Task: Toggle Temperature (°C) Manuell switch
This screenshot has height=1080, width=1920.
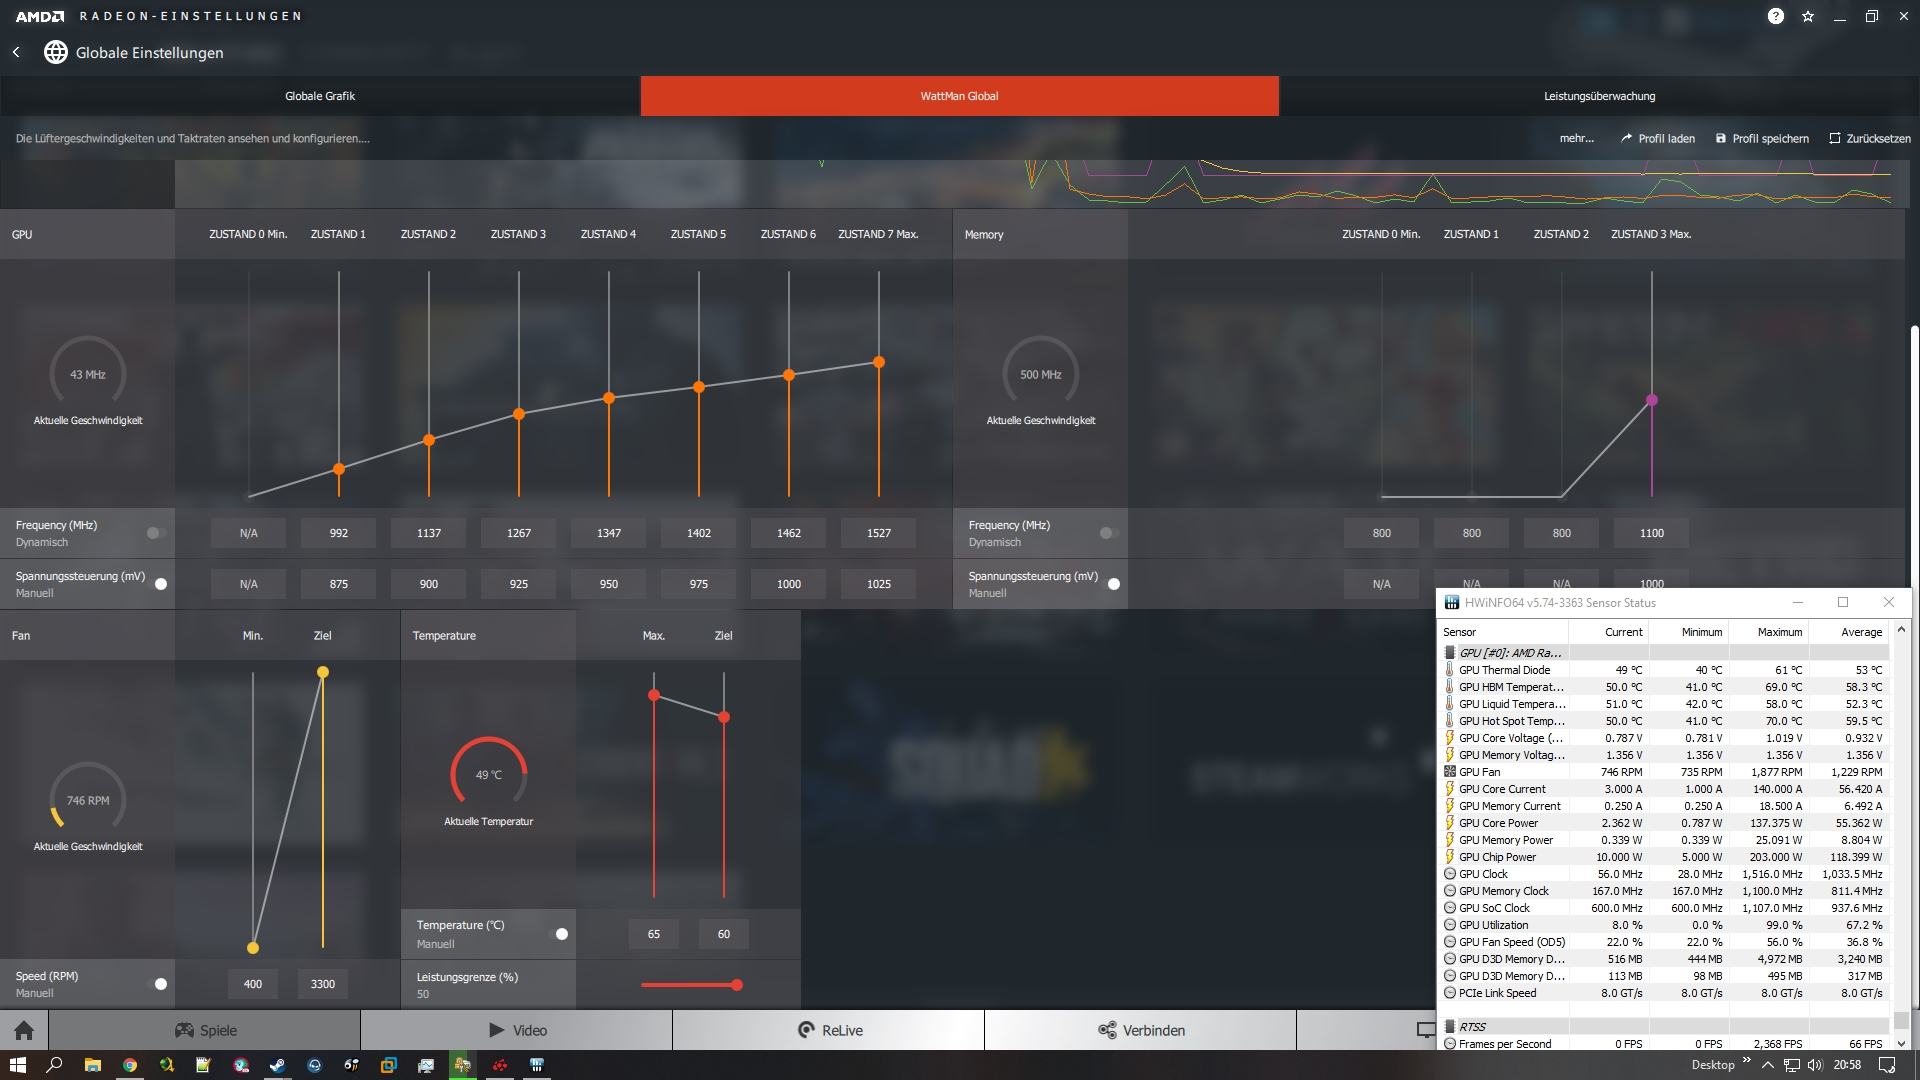Action: (560, 934)
